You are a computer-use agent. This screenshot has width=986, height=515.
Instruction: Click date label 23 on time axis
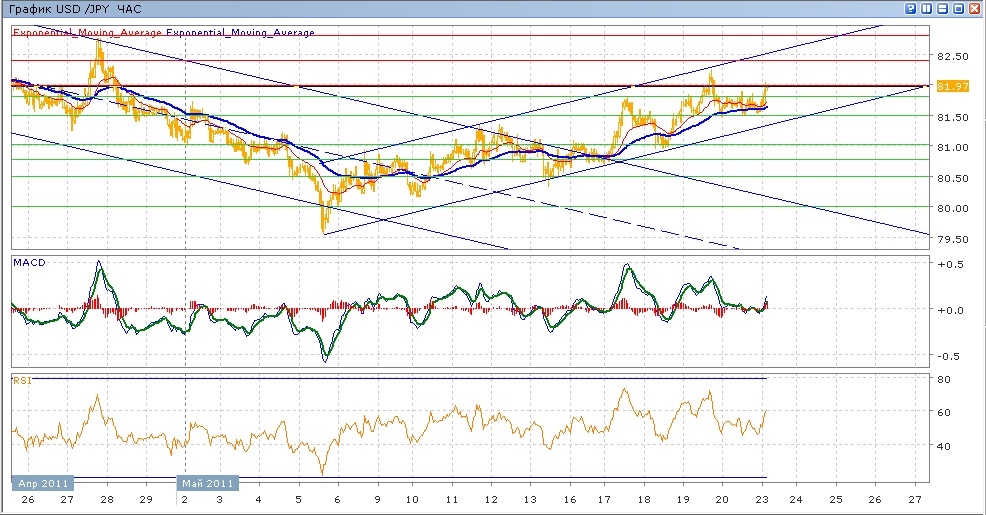tap(762, 499)
